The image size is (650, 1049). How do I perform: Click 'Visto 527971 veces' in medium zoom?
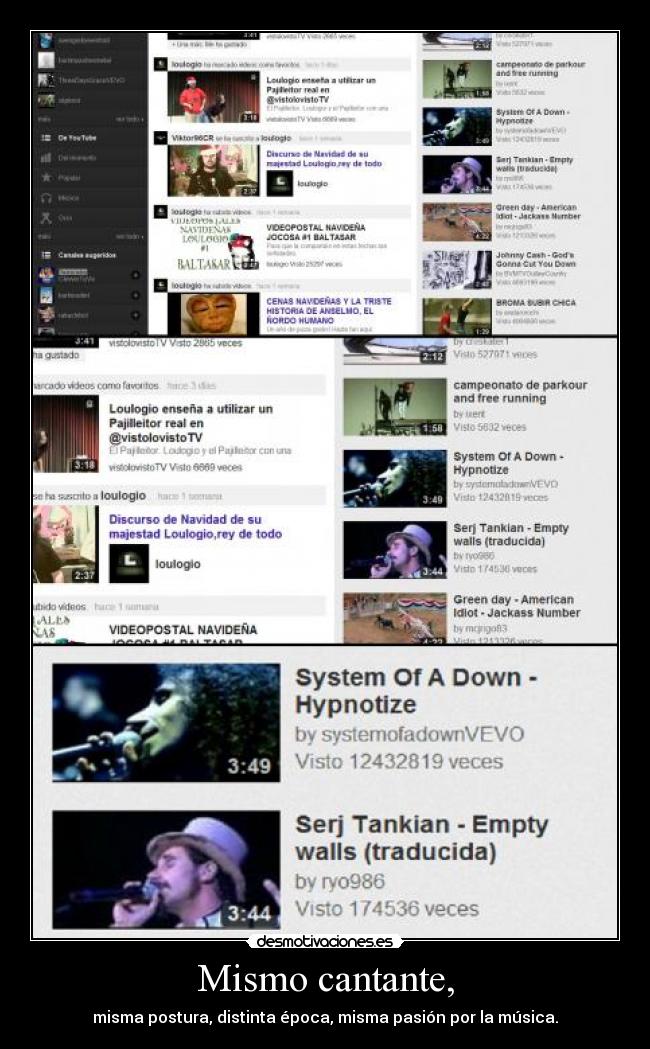[x=495, y=355]
